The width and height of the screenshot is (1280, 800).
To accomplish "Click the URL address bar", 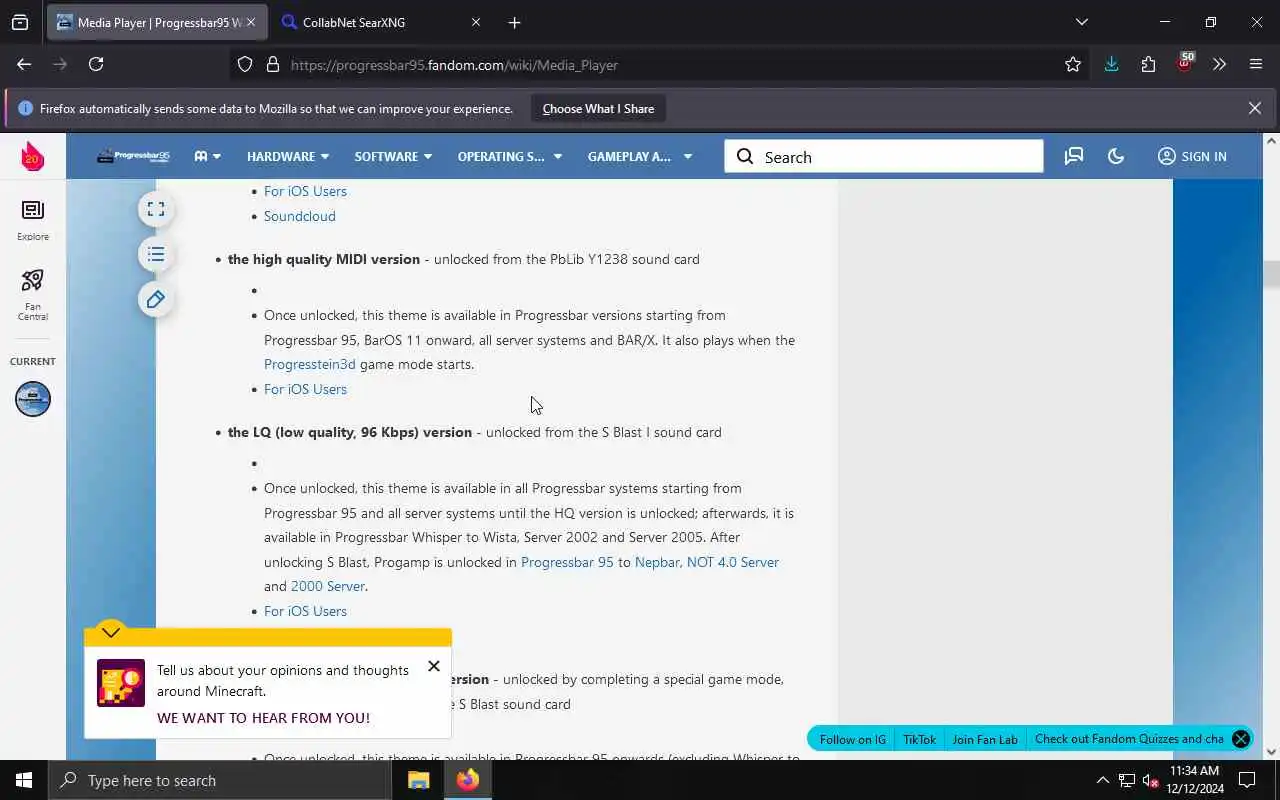I will (x=660, y=65).
